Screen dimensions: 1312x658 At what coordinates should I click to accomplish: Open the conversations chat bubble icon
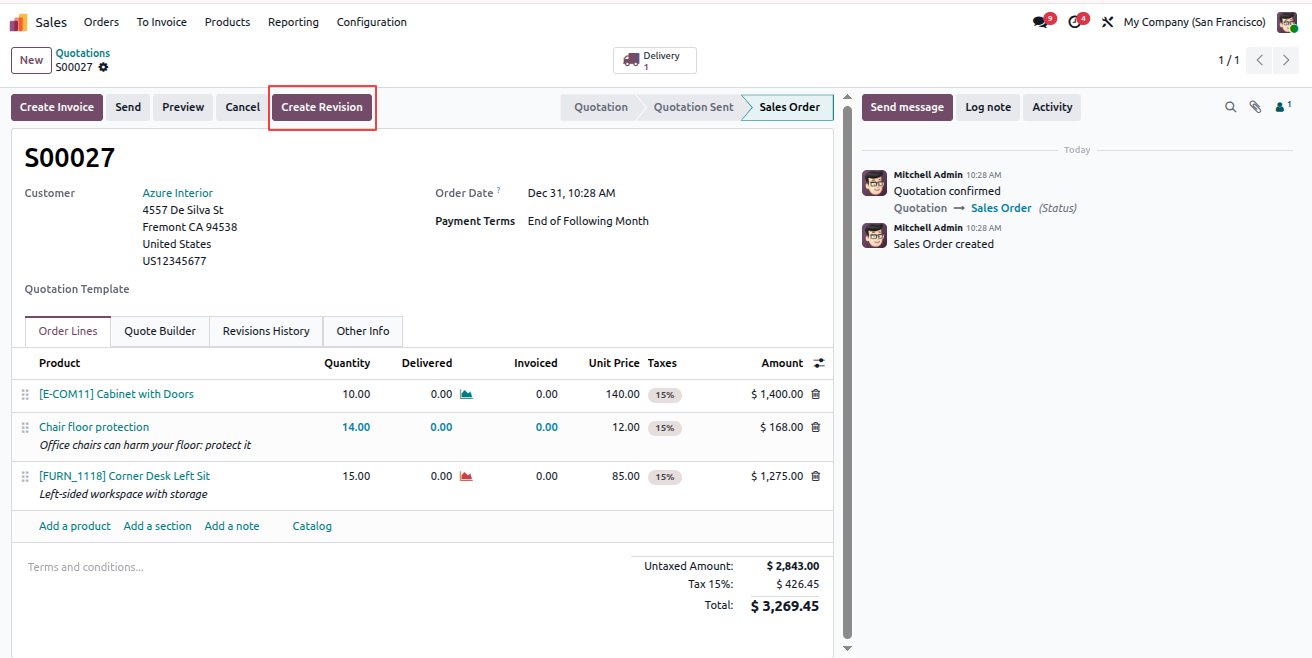point(1042,21)
